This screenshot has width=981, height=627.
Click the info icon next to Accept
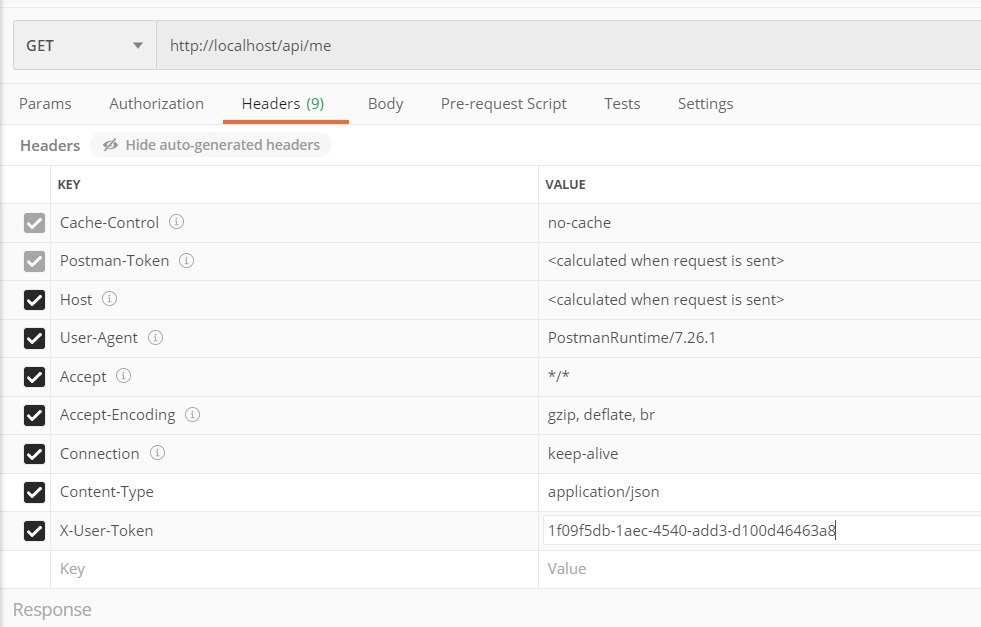coord(123,375)
